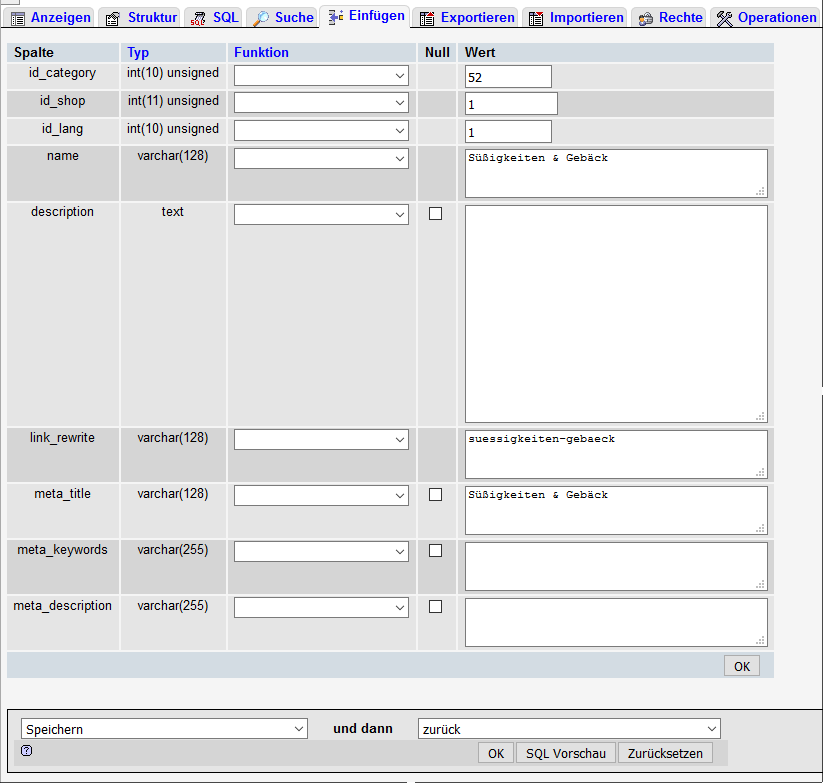Click the SQL Vorschau button
Image resolution: width=823 pixels, height=783 pixels.
(x=566, y=753)
